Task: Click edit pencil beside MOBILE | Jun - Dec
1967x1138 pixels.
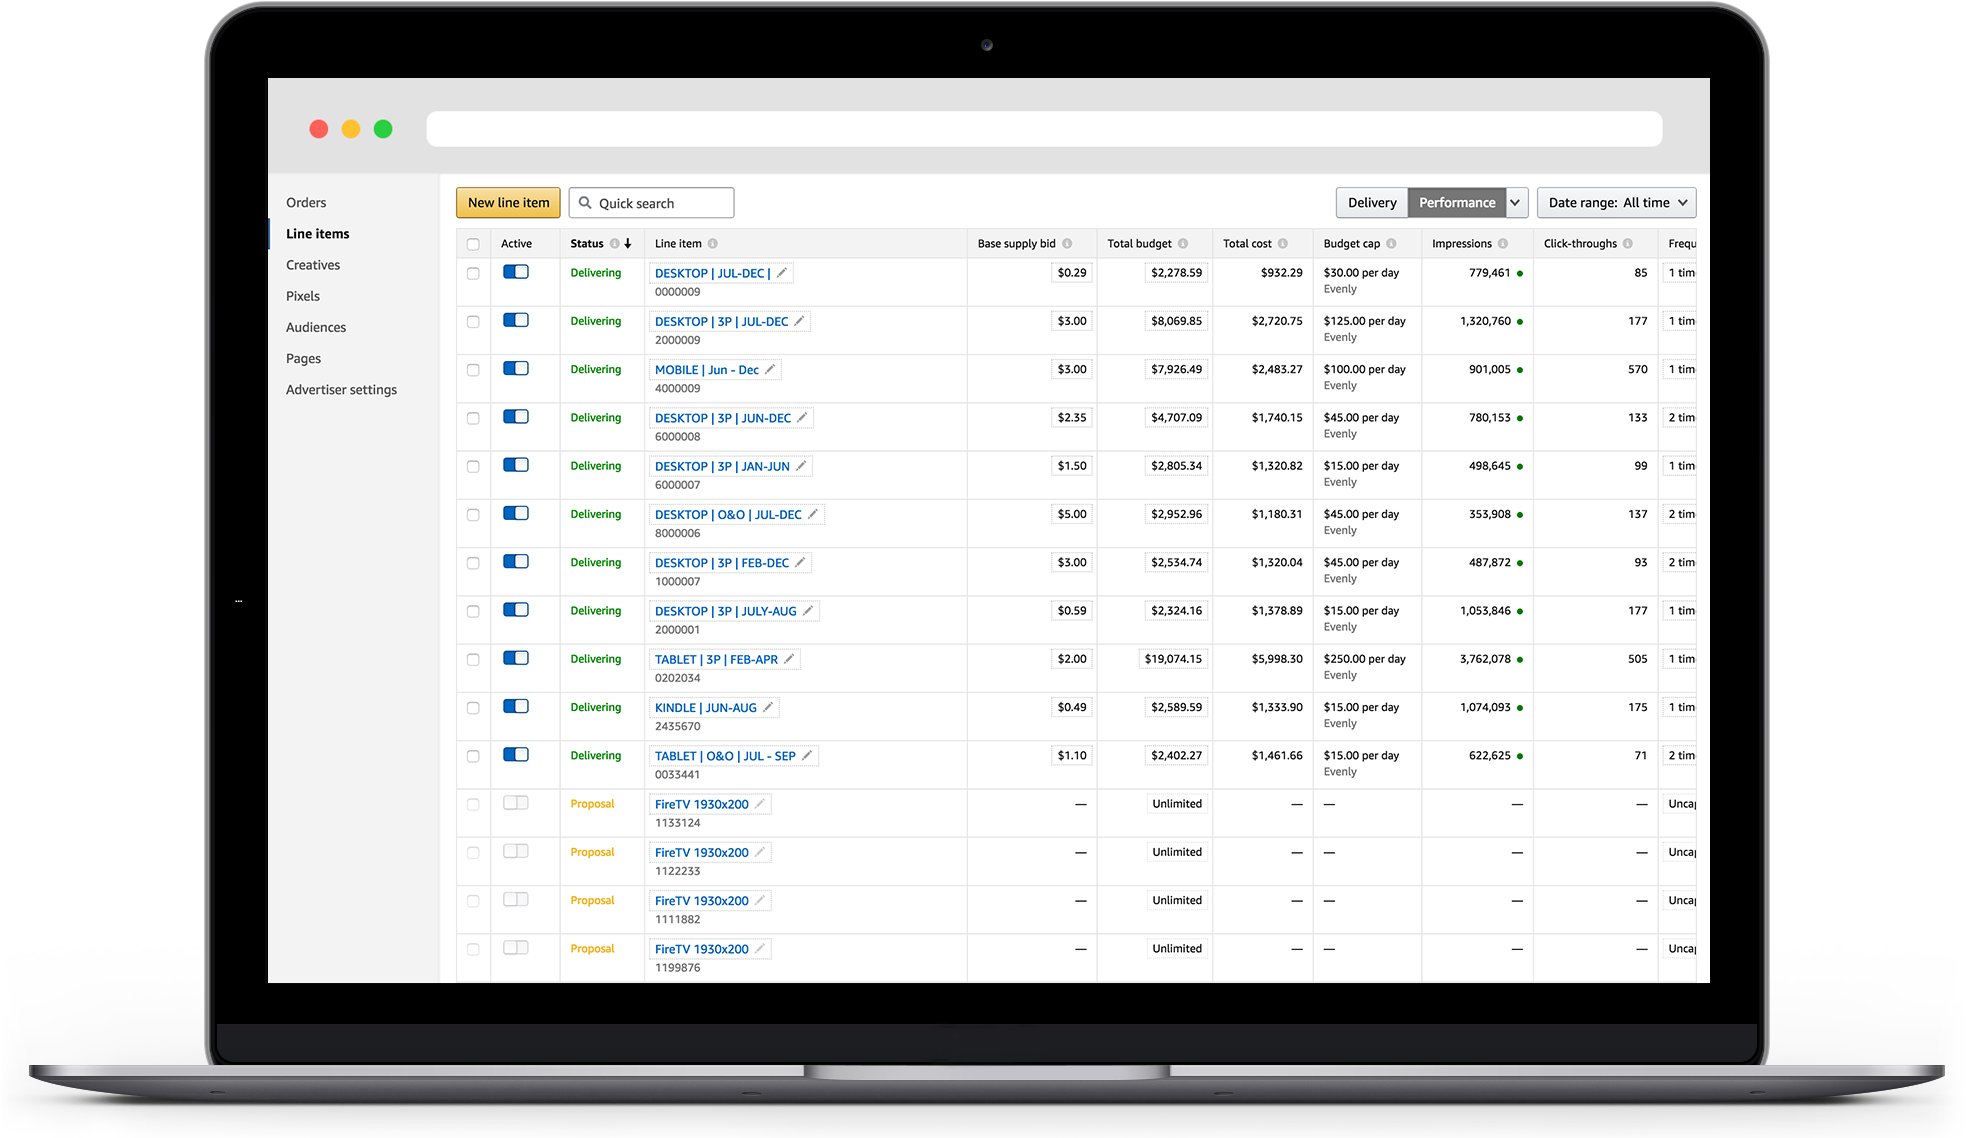Action: pyautogui.click(x=770, y=369)
